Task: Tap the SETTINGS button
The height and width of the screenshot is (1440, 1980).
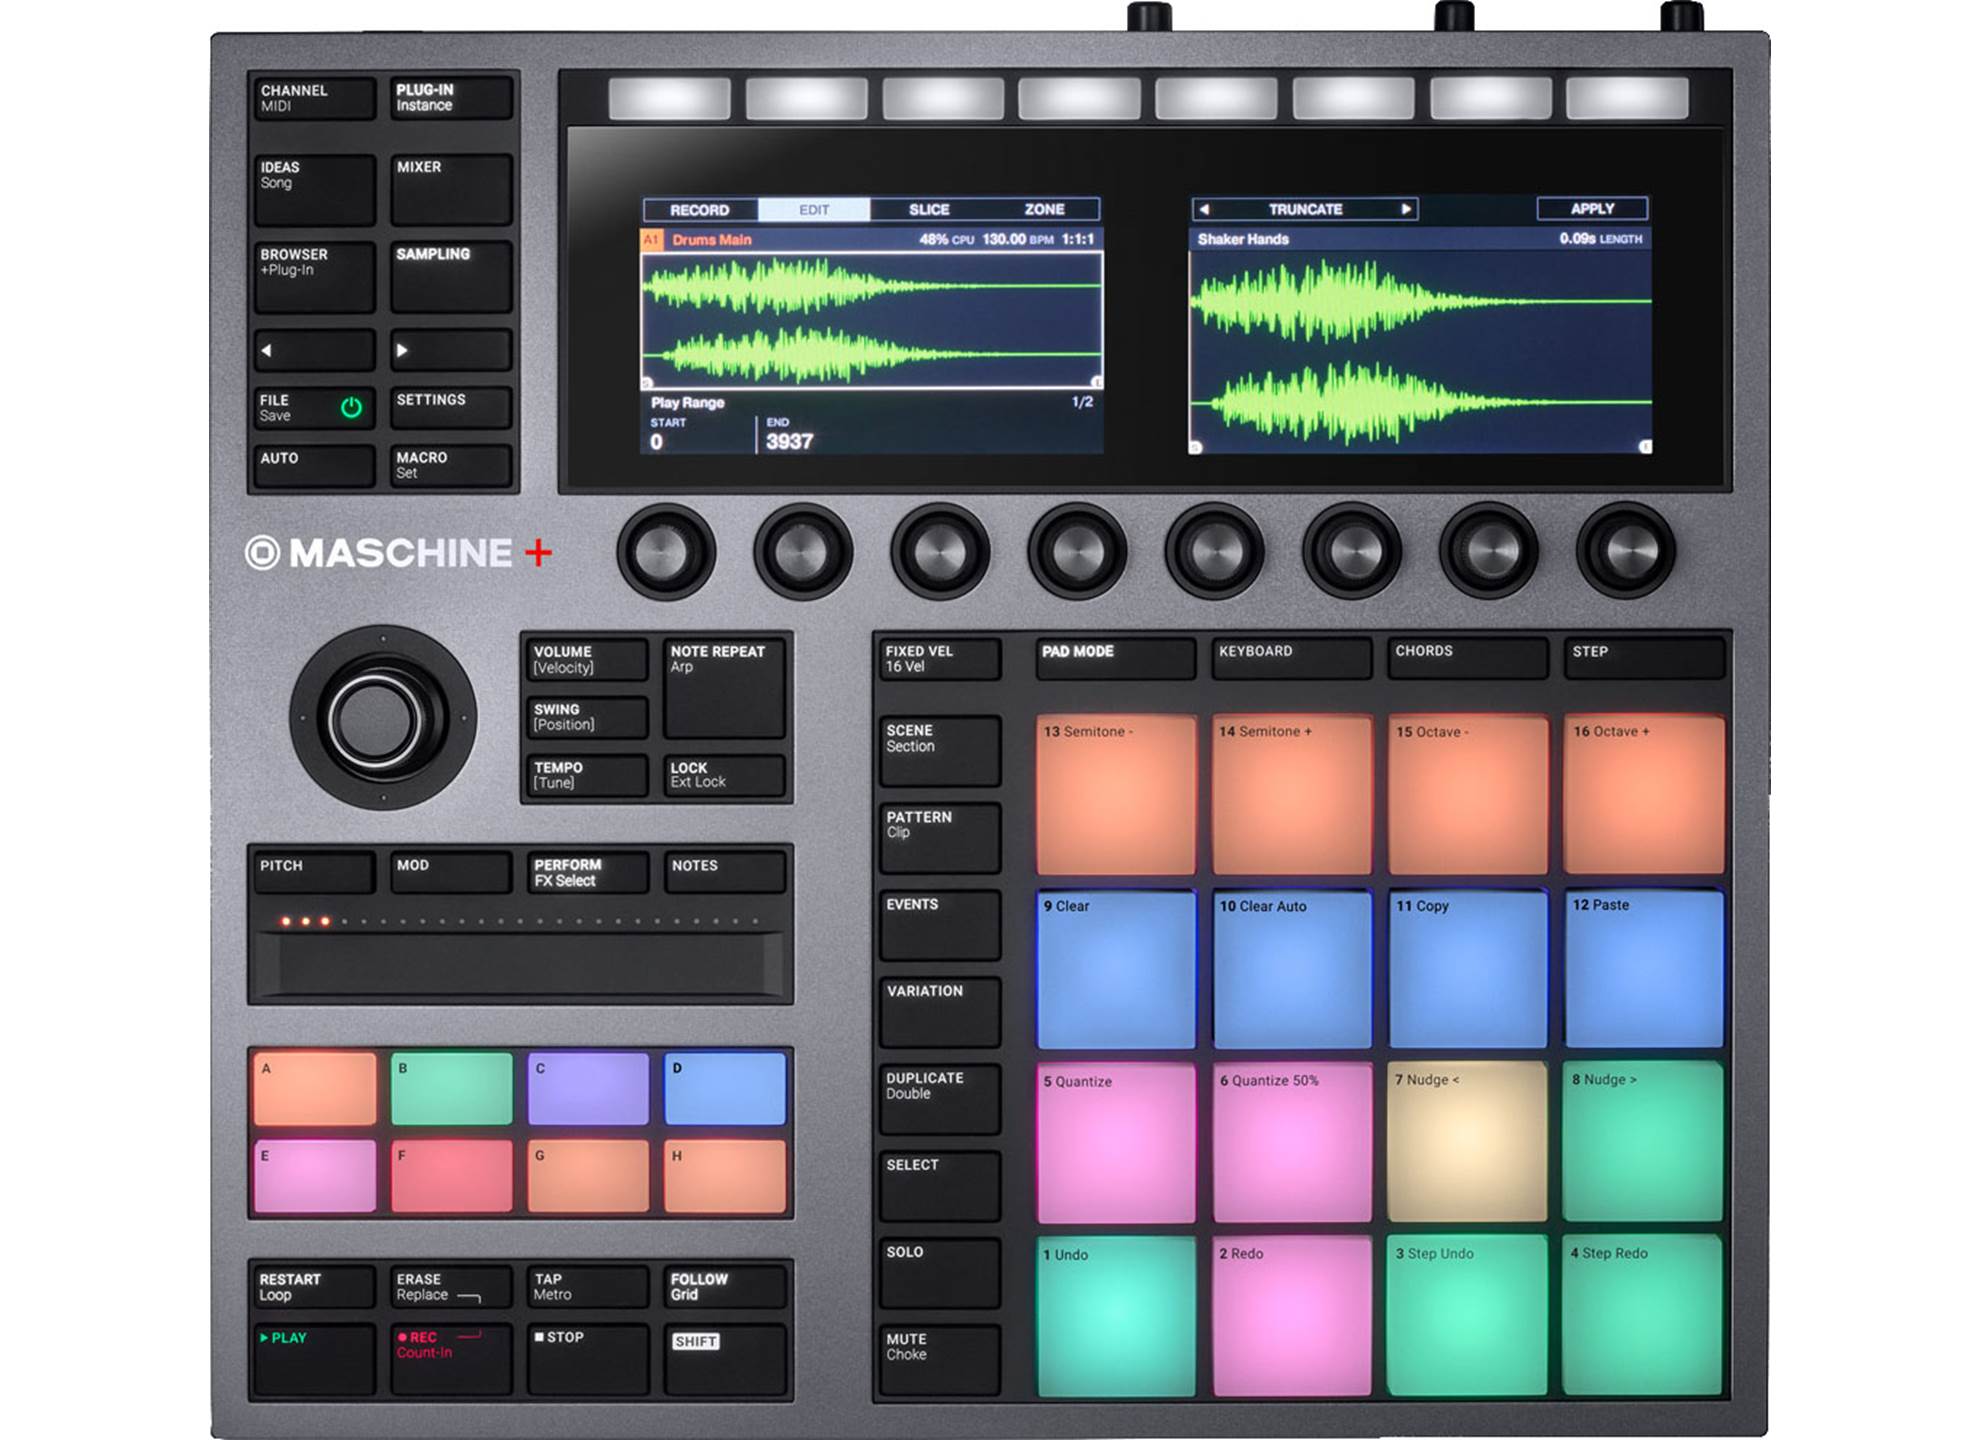Action: pos(450,408)
